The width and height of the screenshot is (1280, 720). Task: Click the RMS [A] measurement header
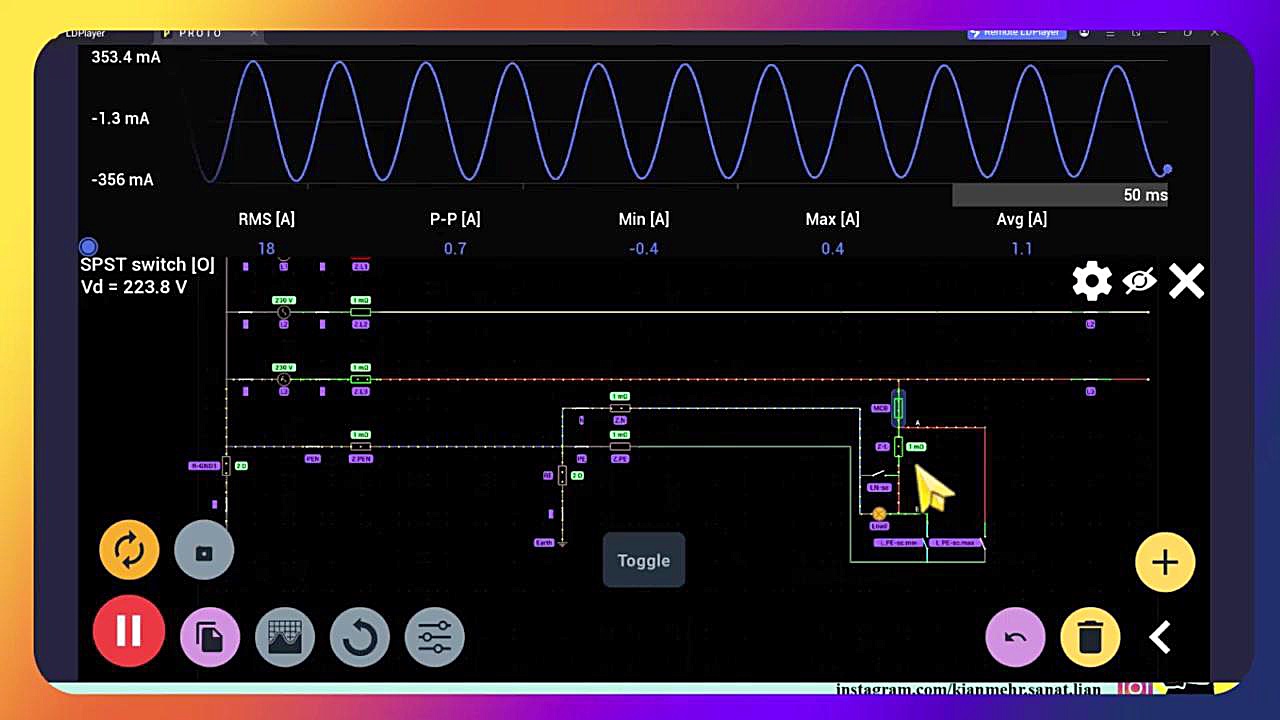266,219
